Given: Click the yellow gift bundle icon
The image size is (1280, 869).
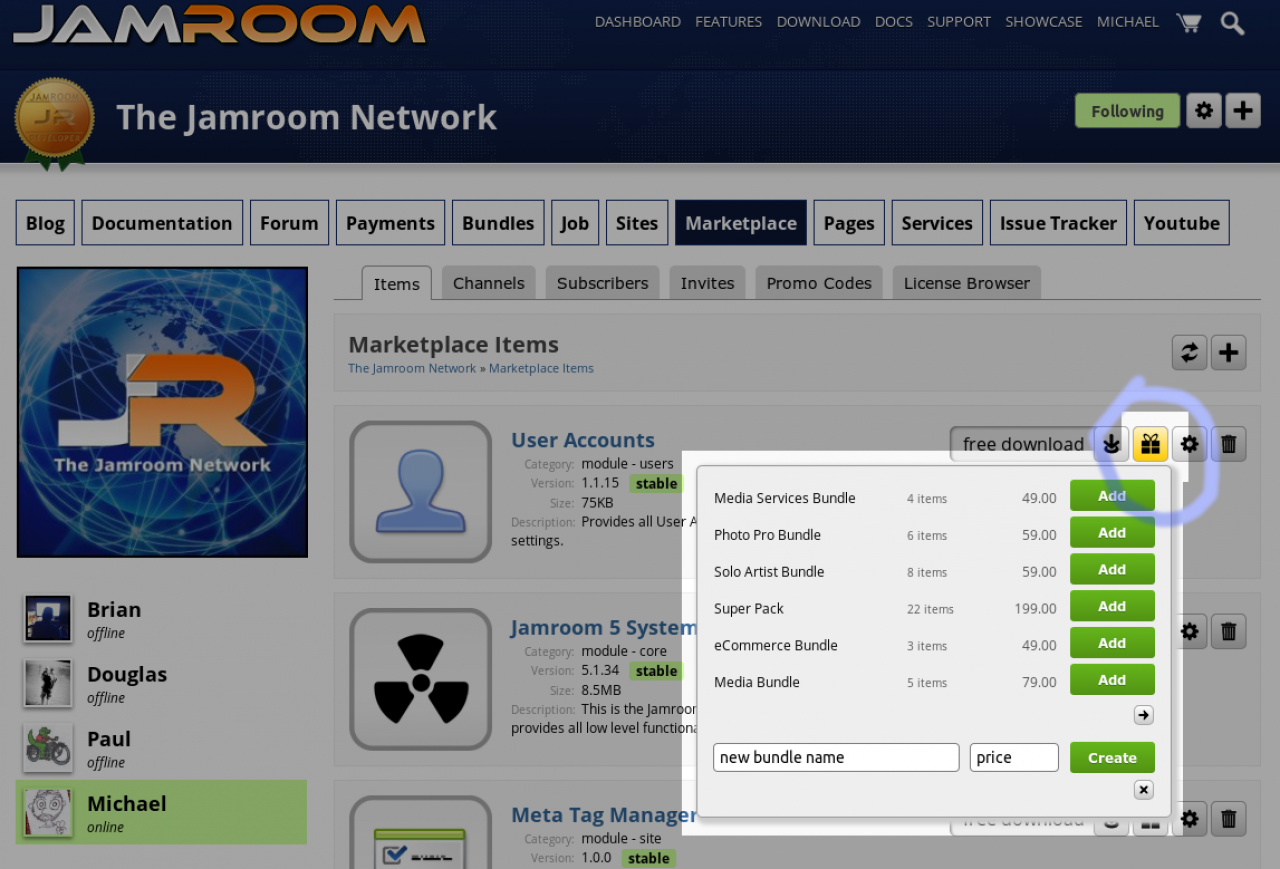Looking at the screenshot, I should (1151, 444).
